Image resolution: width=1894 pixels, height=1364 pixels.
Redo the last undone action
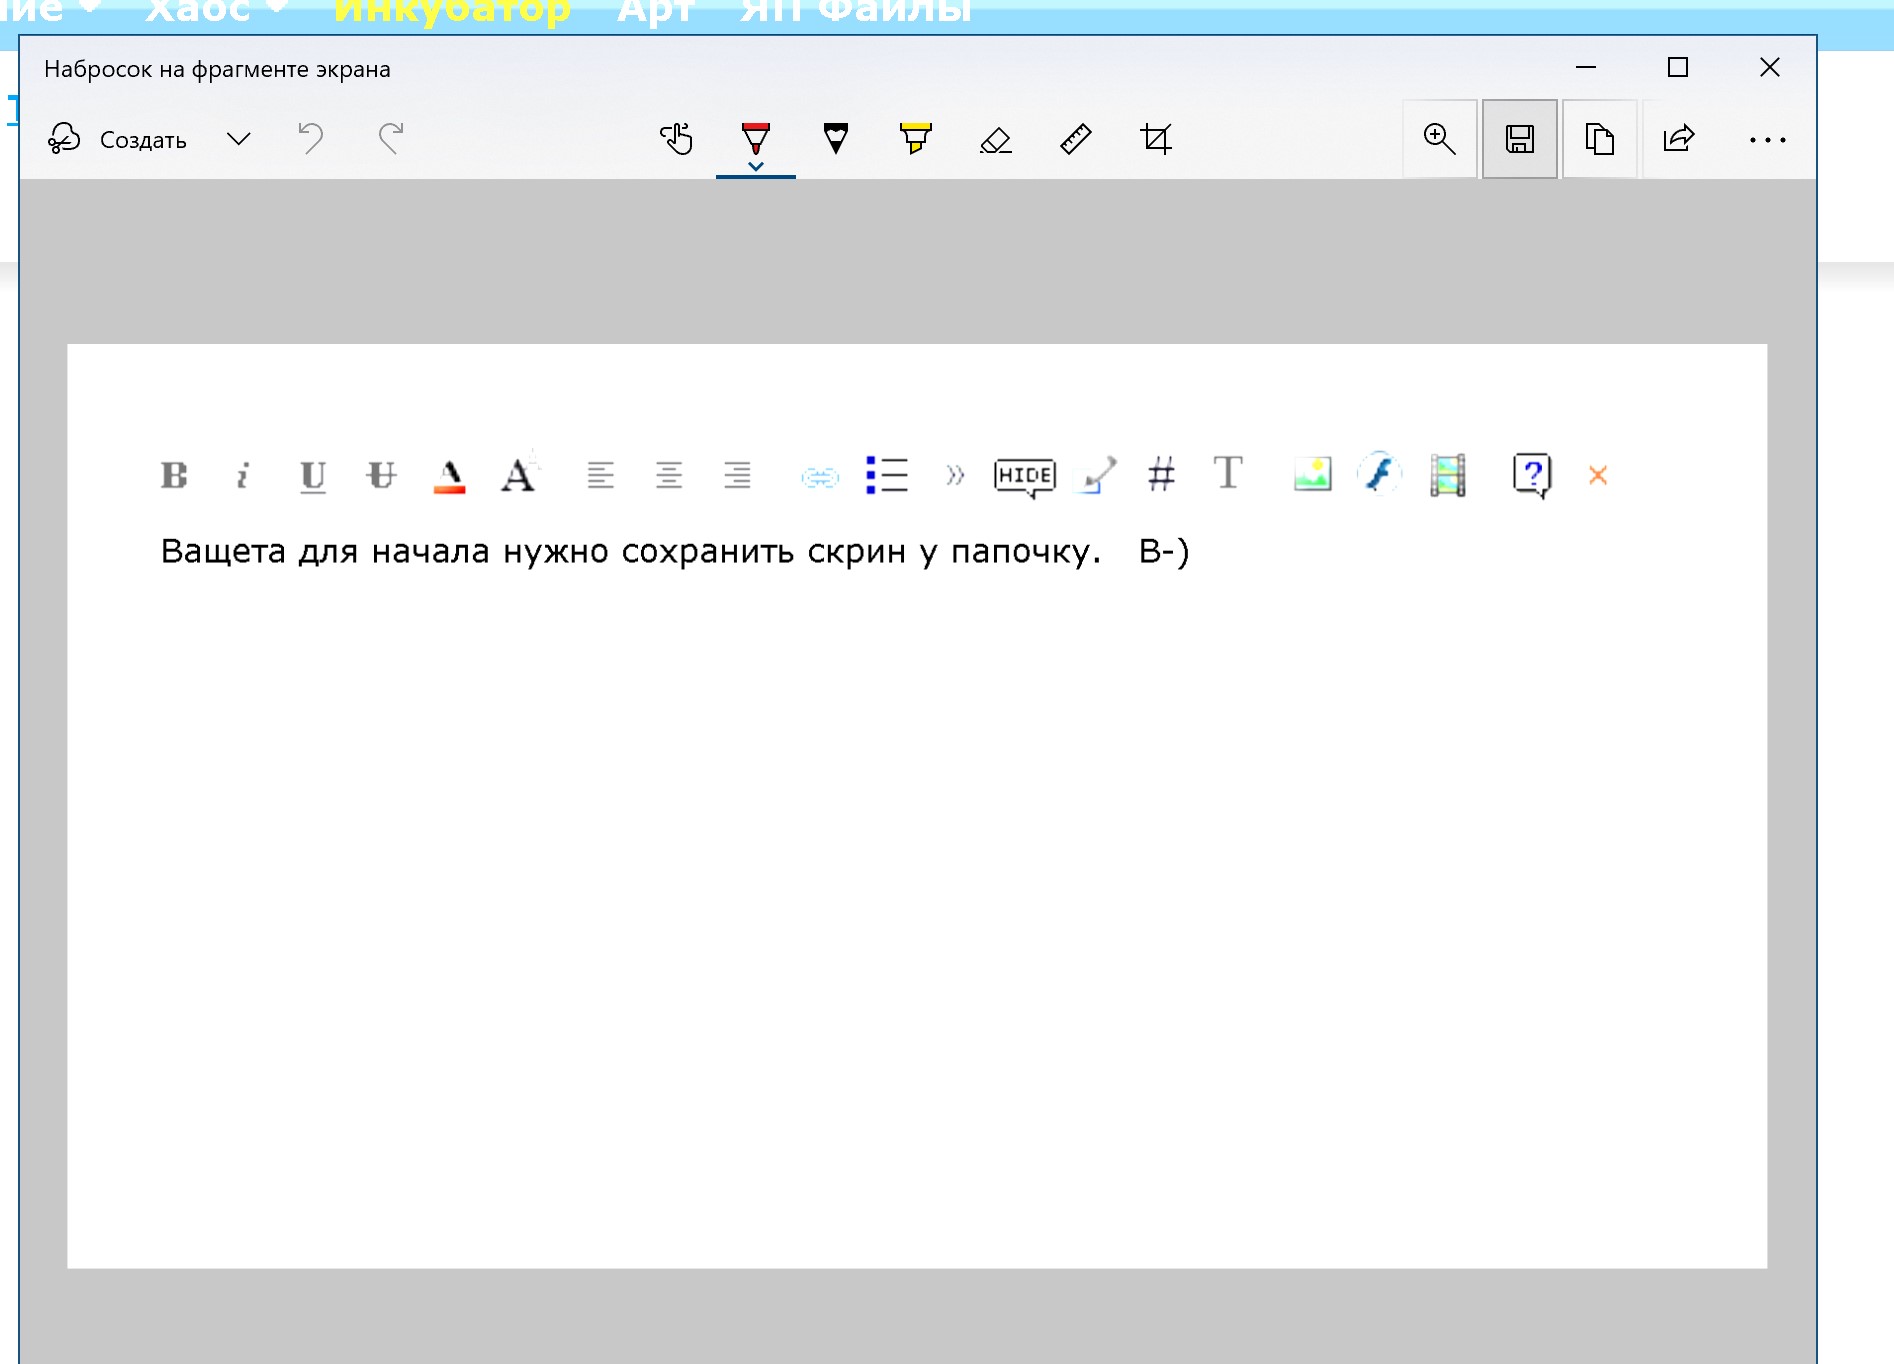tap(391, 138)
